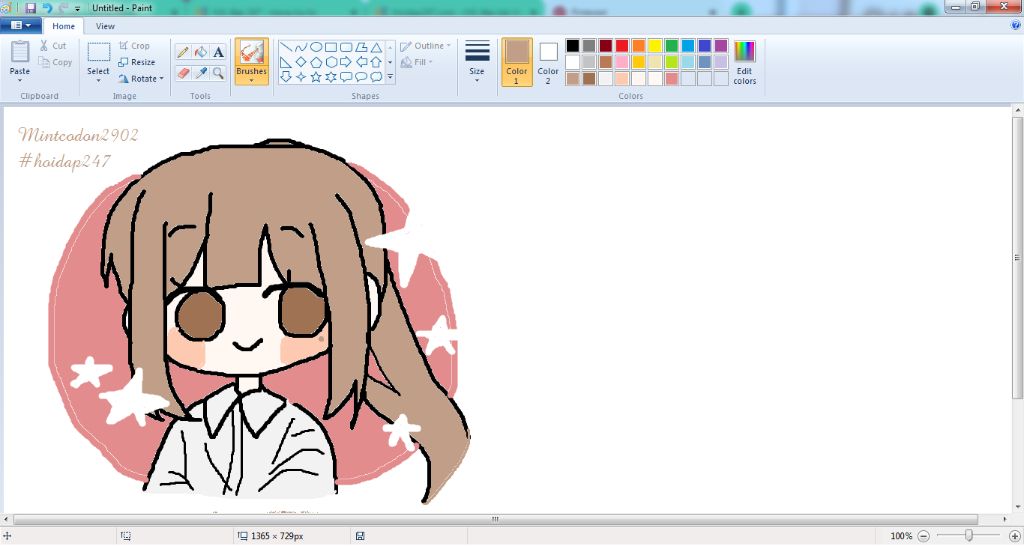Click the Cut button
Screen dimensions: 1024x546
tap(52, 46)
